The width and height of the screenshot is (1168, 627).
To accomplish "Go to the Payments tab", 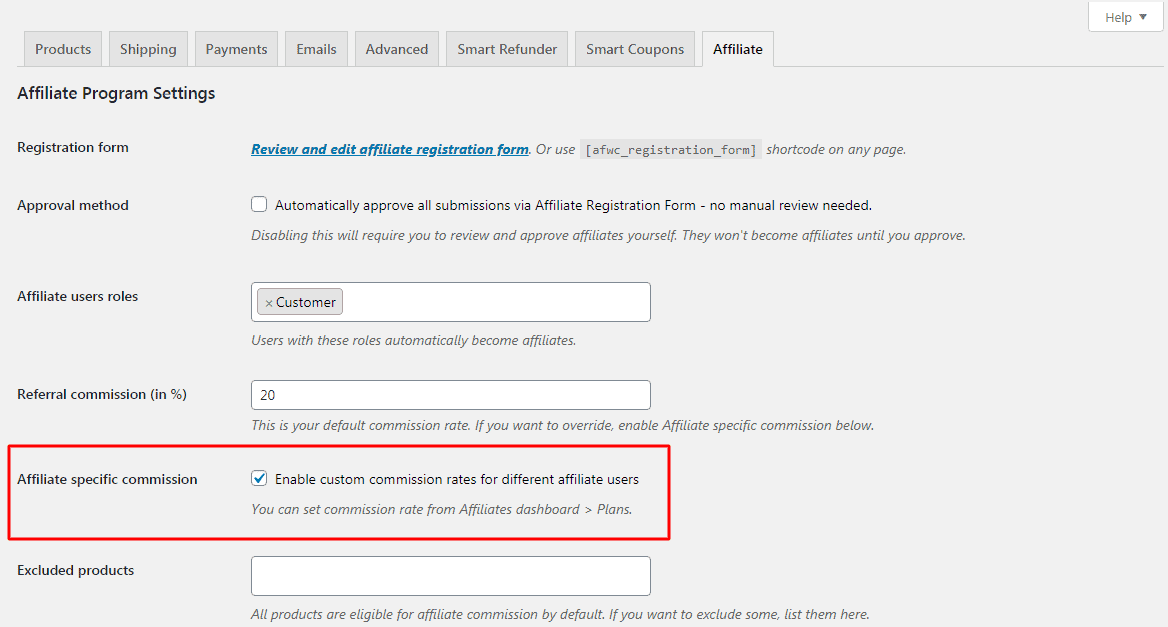I will tap(236, 49).
